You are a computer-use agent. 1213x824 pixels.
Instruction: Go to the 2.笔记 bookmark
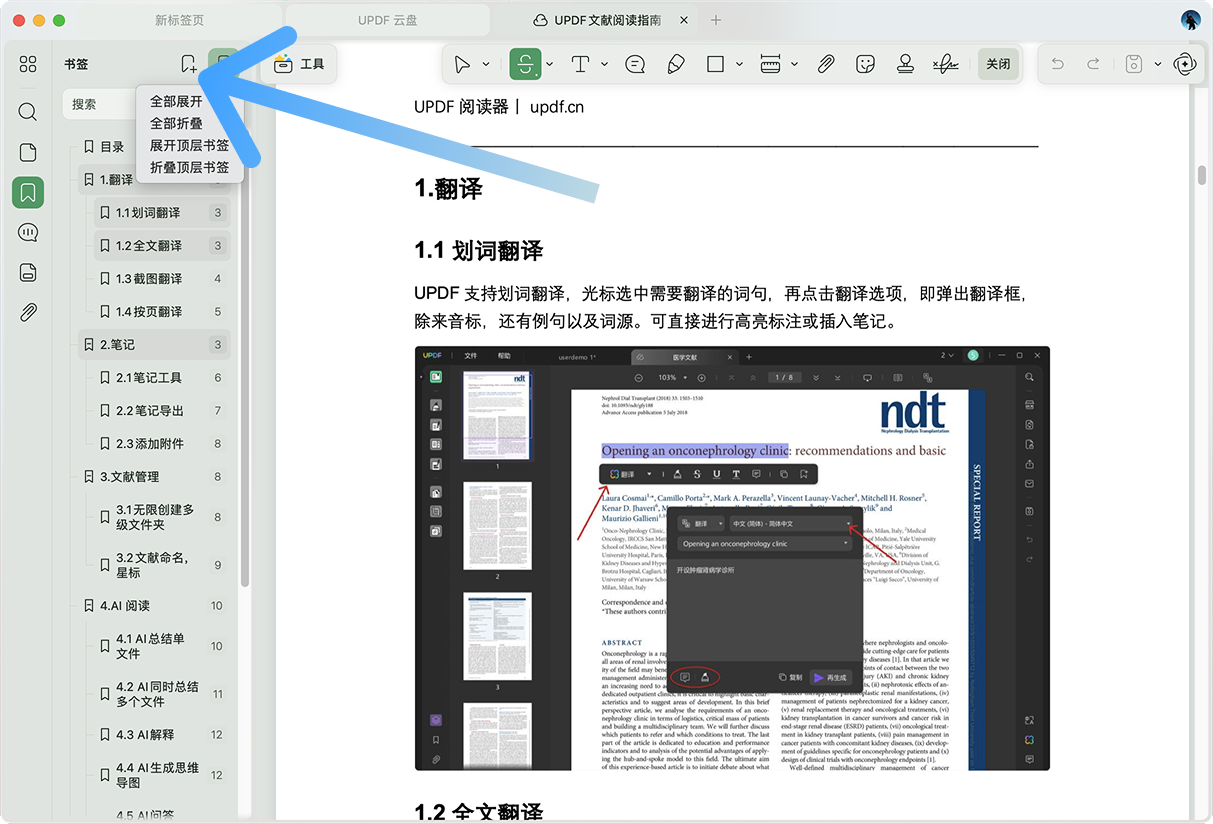pyautogui.click(x=155, y=345)
